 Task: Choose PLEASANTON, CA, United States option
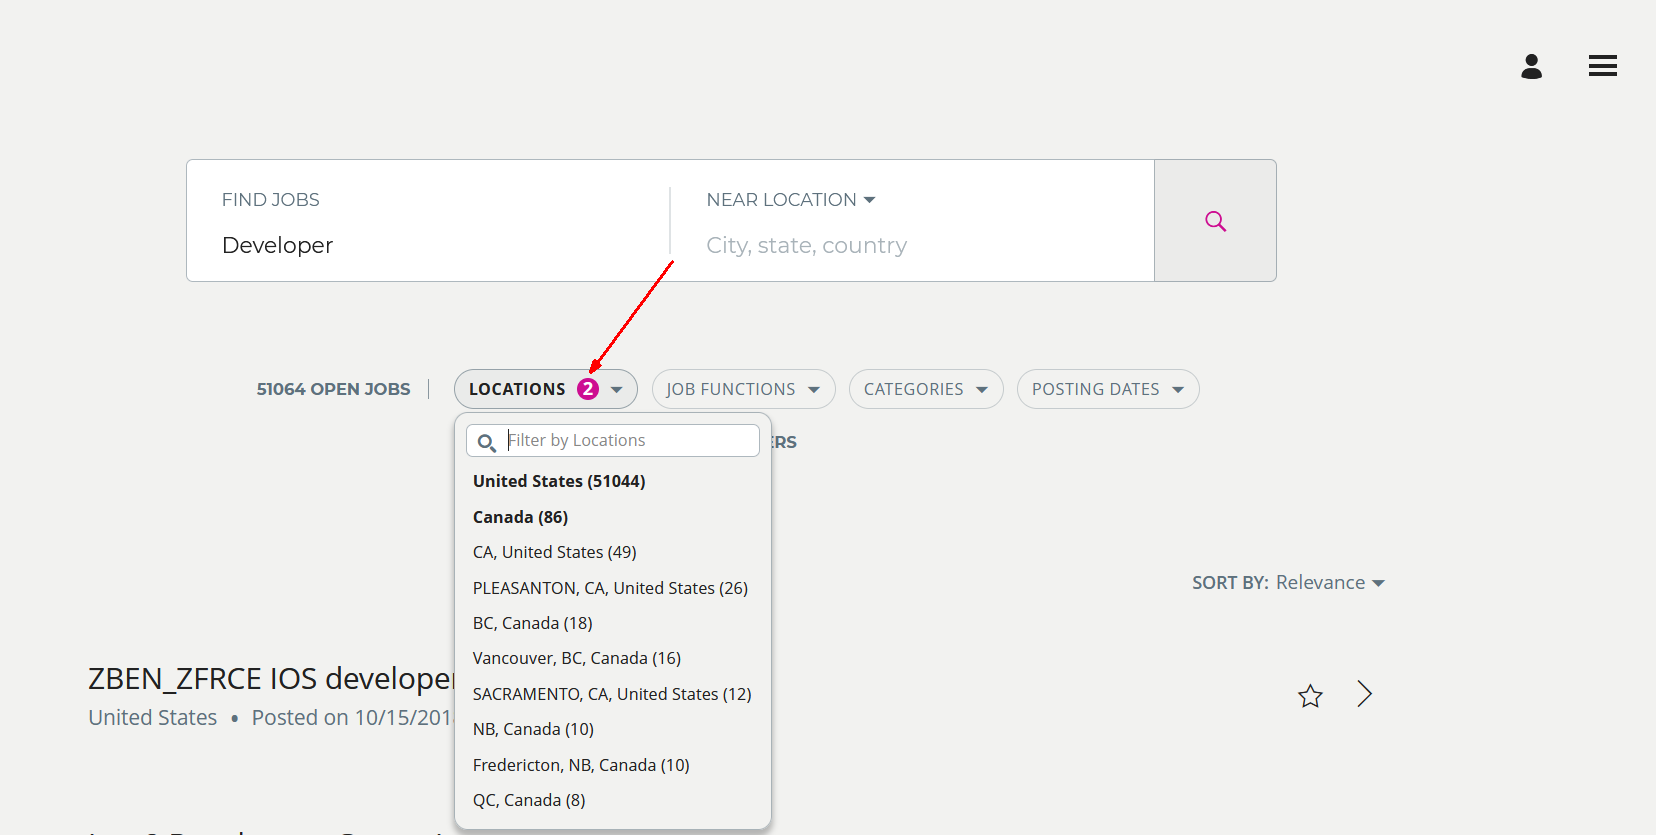(x=610, y=588)
